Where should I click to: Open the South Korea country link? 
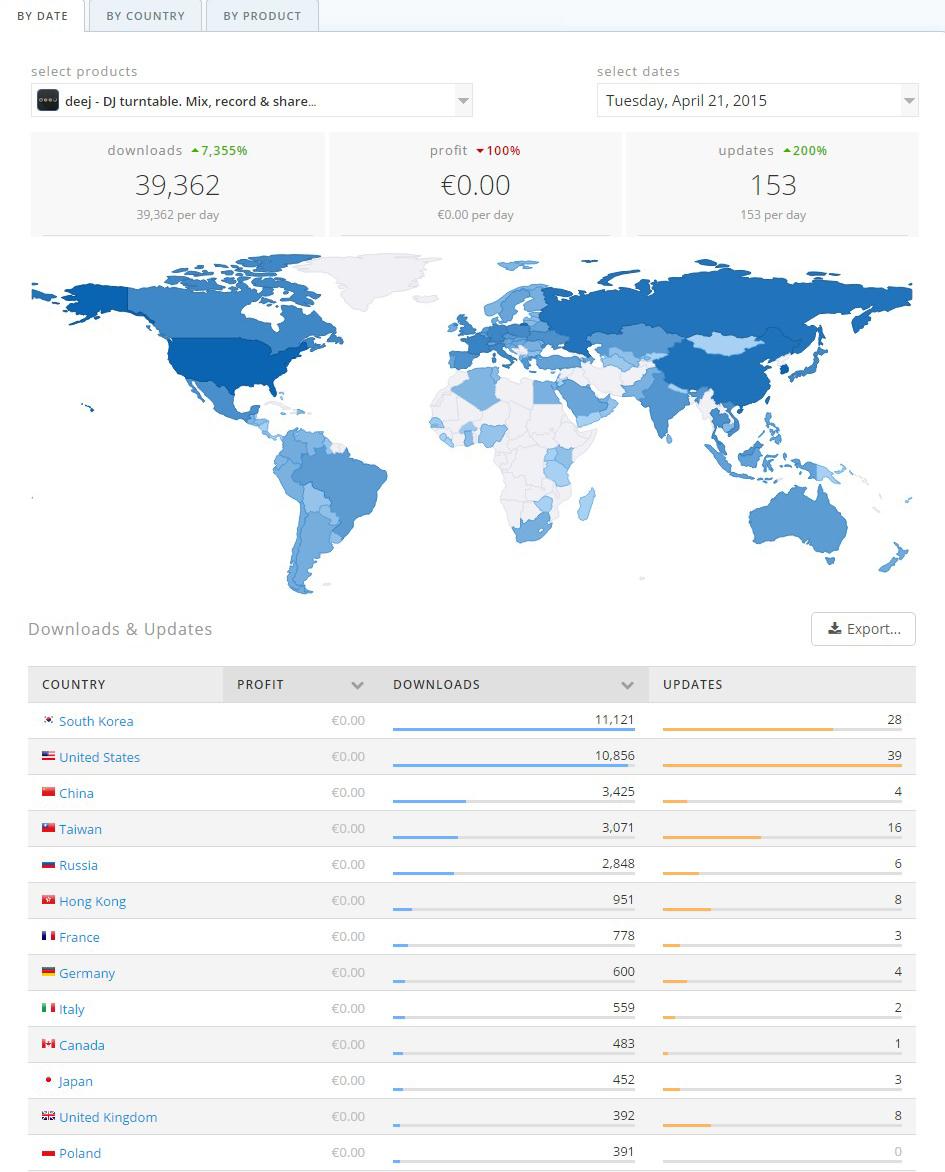pos(96,721)
